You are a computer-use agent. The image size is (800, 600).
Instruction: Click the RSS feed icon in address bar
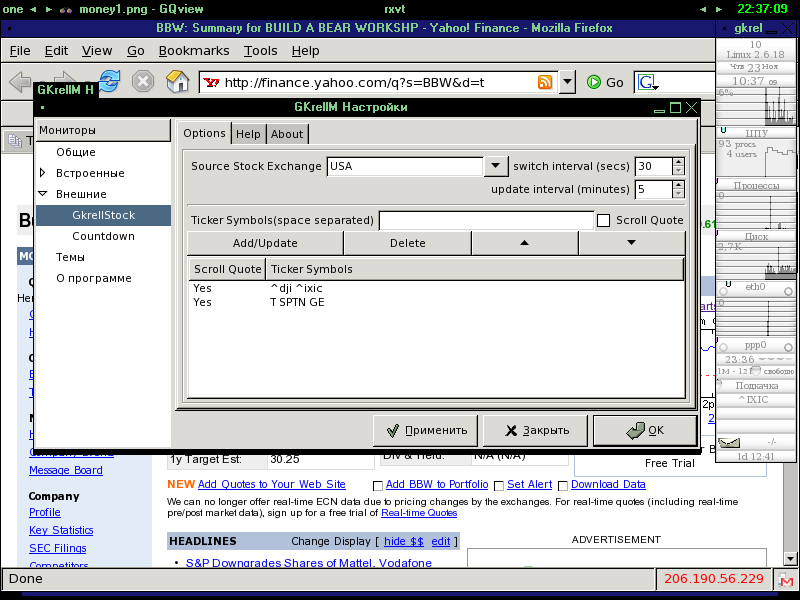[545, 82]
